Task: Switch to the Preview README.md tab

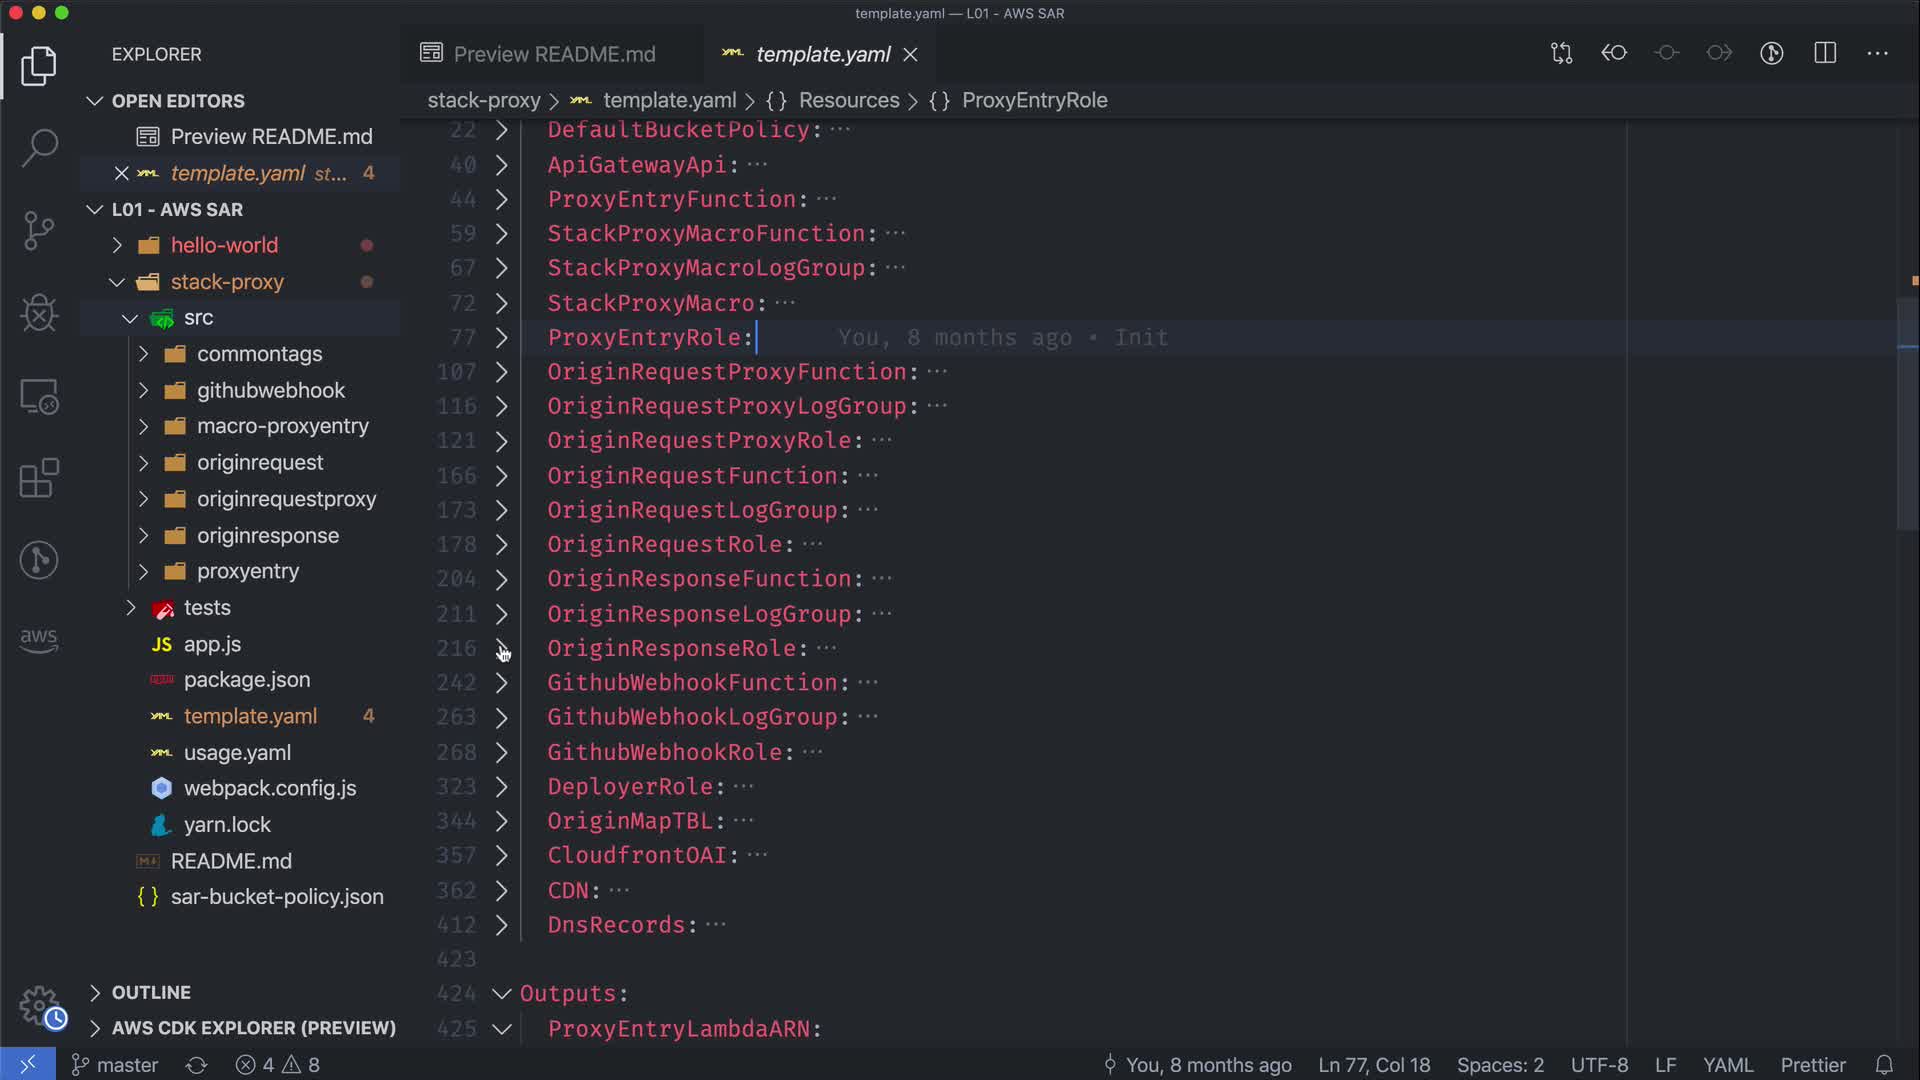Action: [553, 54]
